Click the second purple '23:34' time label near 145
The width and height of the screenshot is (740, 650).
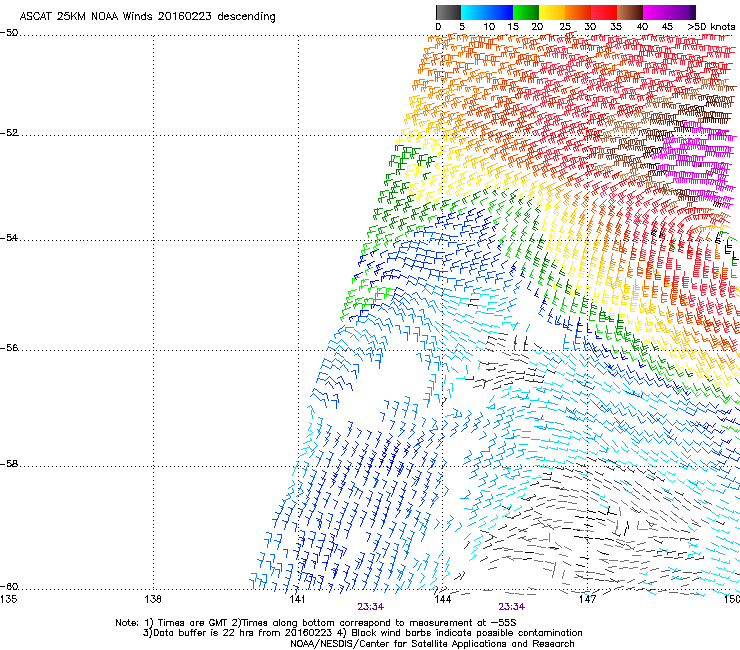(512, 607)
